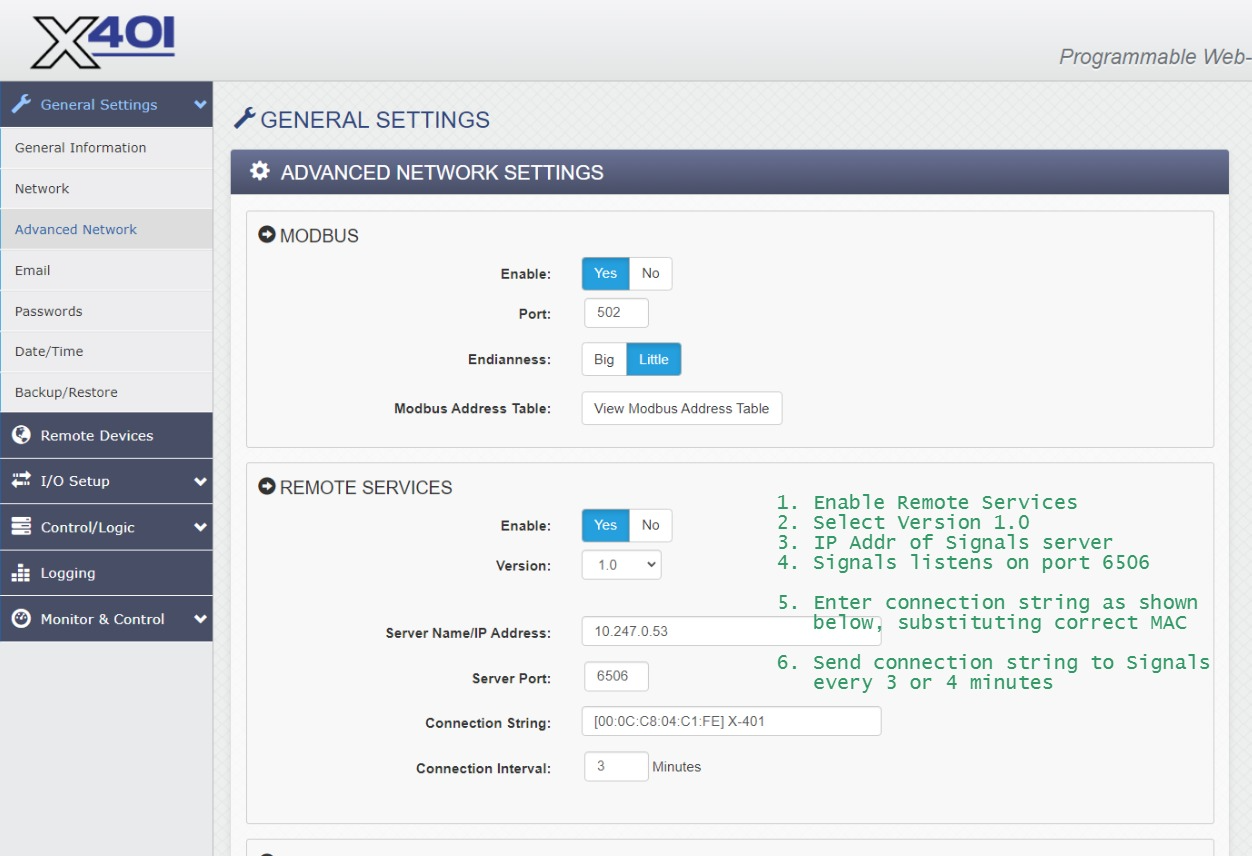Open the Email settings page
Screen dimensions: 1252x856
(x=33, y=270)
